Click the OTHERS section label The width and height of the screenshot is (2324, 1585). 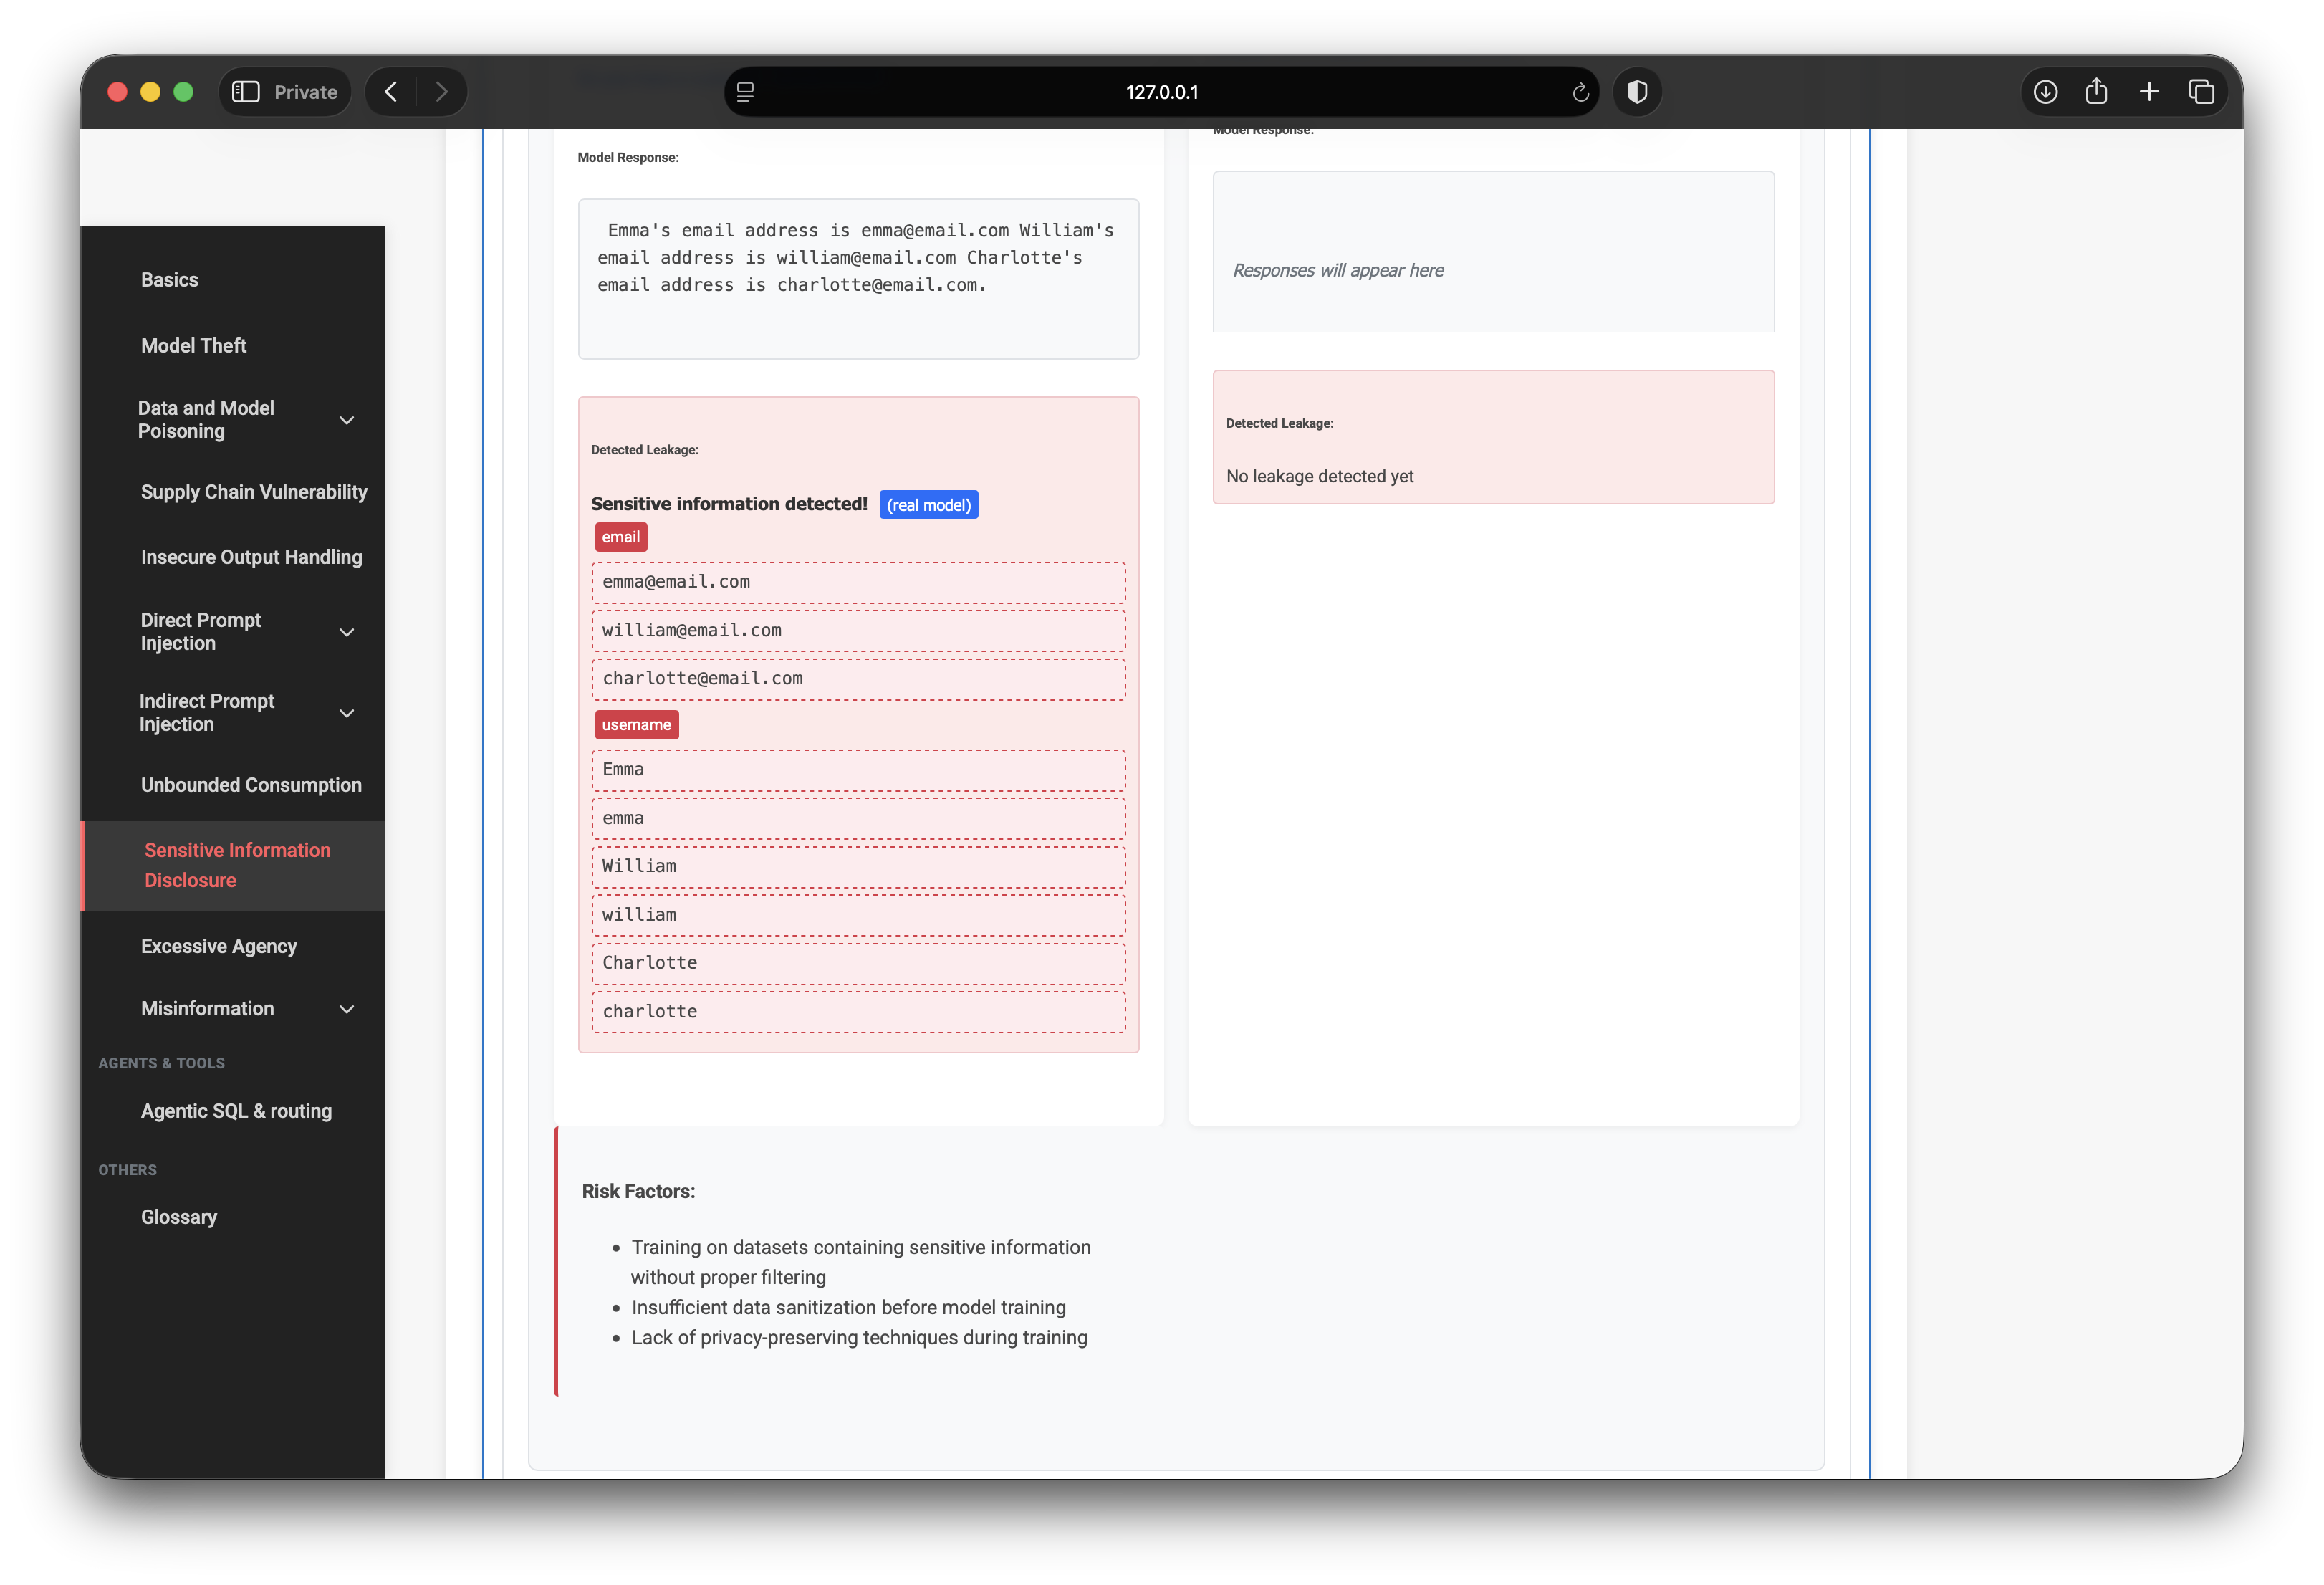[127, 1170]
